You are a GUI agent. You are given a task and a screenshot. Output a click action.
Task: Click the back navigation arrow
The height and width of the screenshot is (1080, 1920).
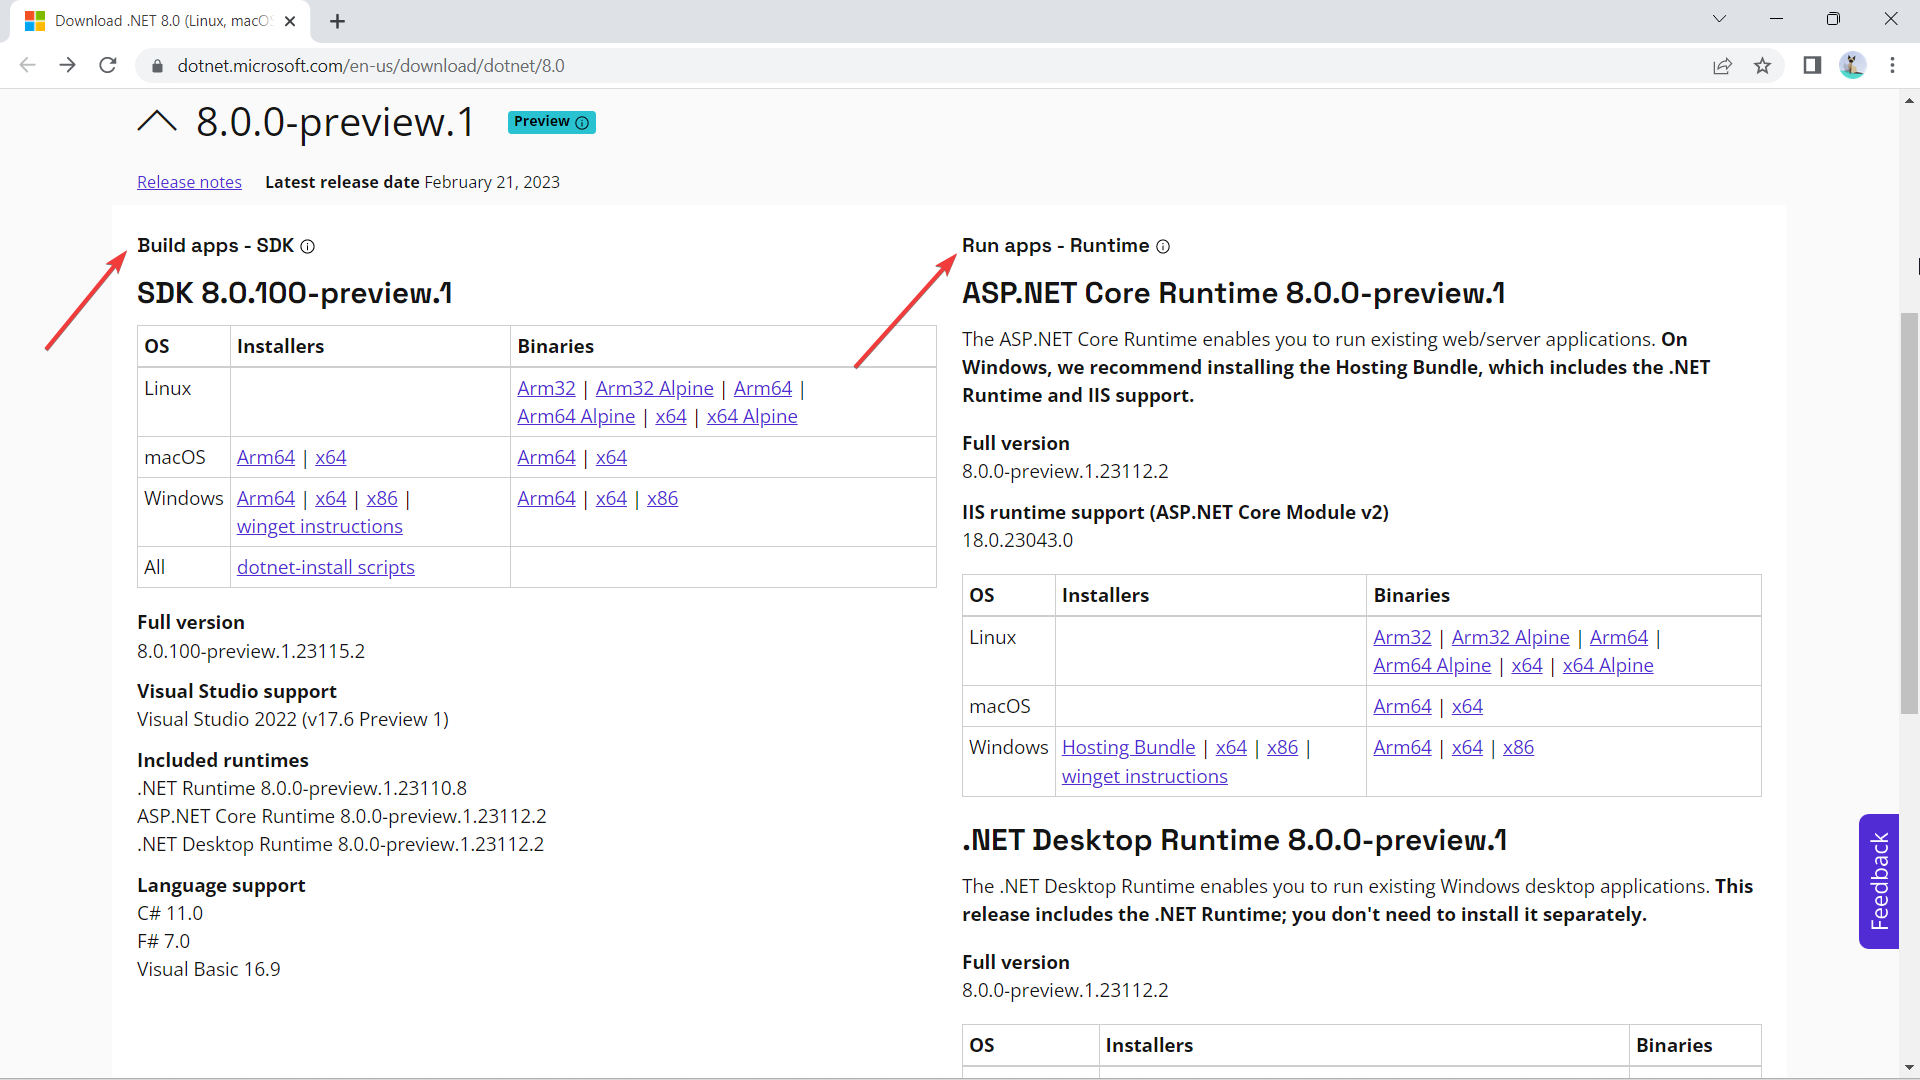tap(27, 65)
